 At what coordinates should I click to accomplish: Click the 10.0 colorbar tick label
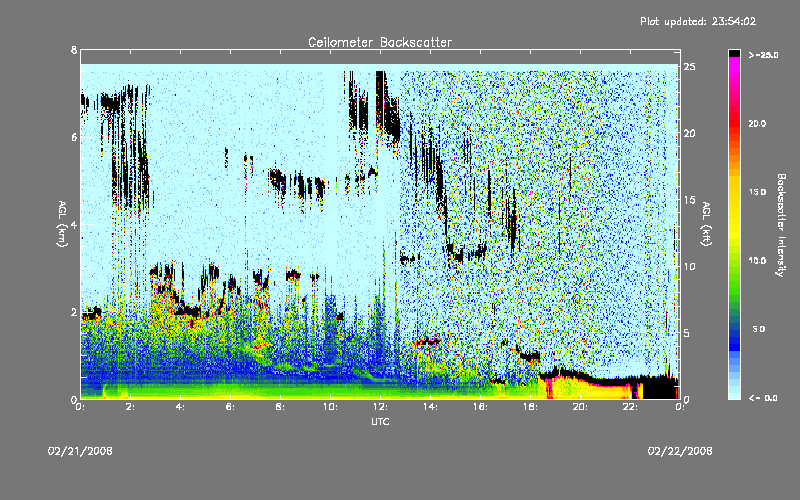pyautogui.click(x=757, y=261)
